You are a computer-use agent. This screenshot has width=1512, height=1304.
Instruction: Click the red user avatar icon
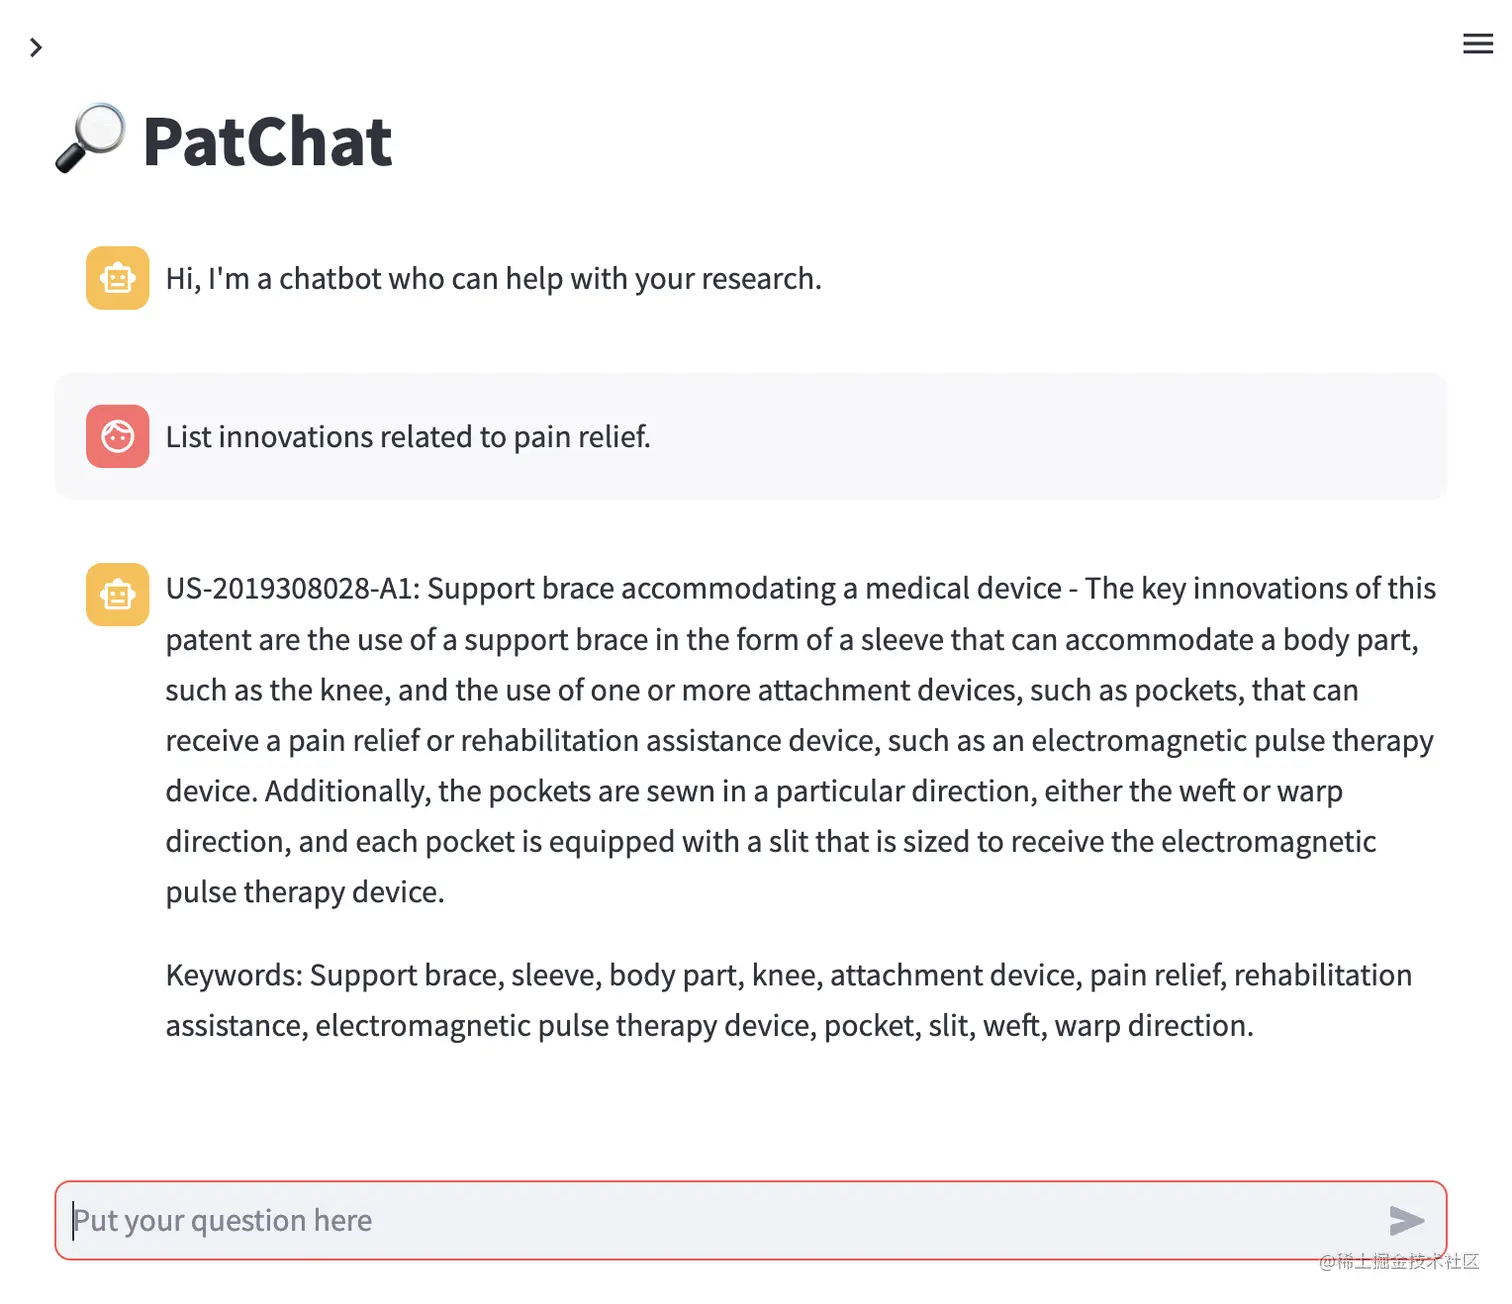[x=118, y=436]
